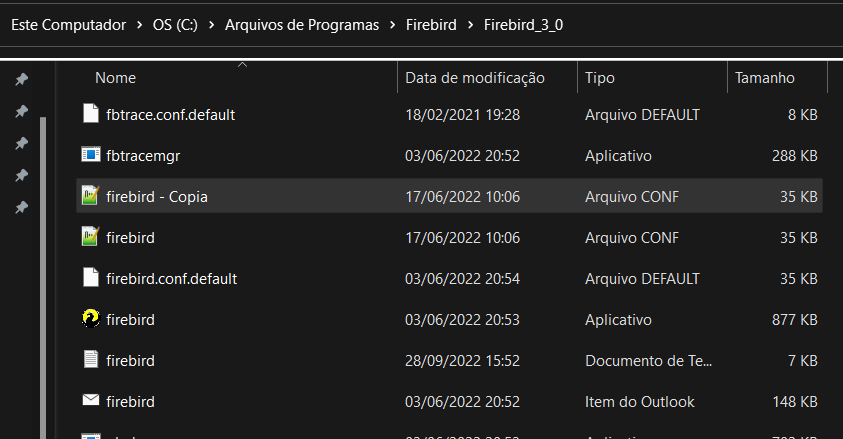
Task: Expand chevron after 'Este Computador' breadcrumb
Action: (x=140, y=25)
